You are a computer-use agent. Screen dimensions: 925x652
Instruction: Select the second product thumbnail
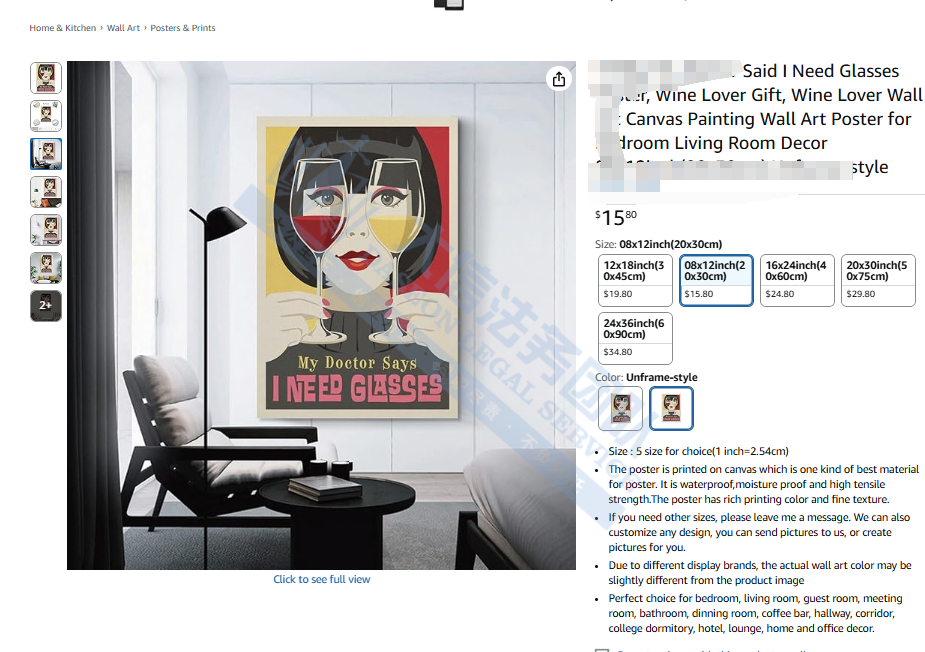[46, 116]
